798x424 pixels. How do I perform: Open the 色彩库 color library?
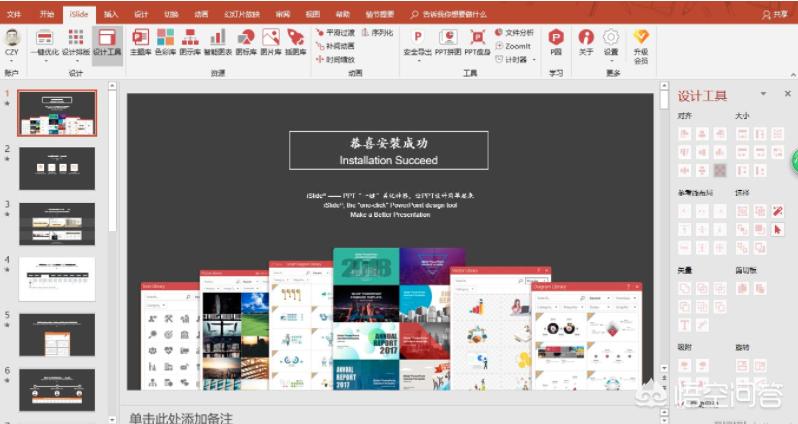tap(165, 42)
